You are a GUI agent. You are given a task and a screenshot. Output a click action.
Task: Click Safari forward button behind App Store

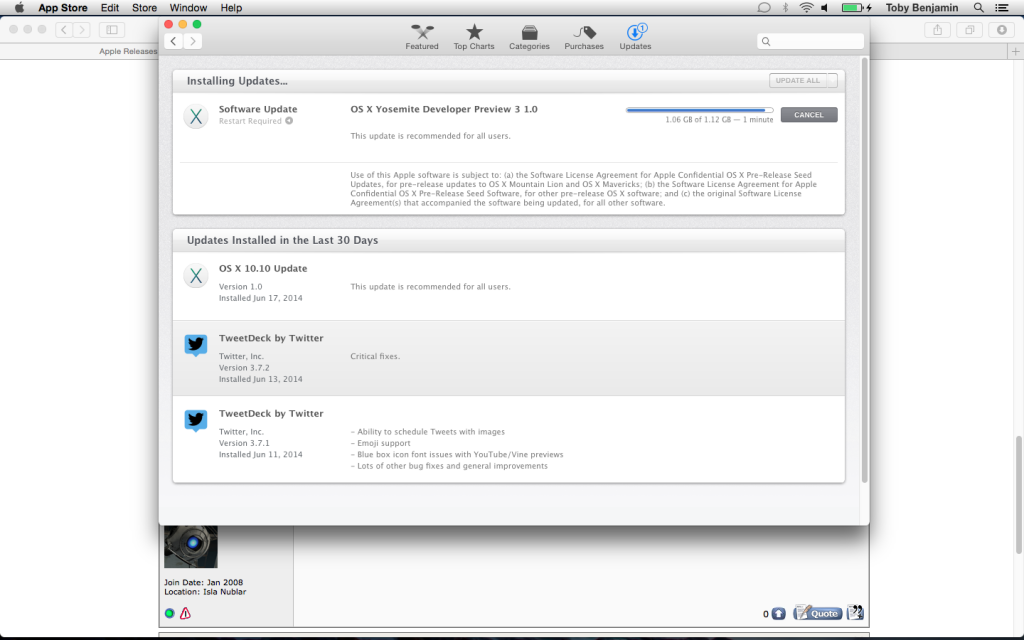(x=82, y=29)
